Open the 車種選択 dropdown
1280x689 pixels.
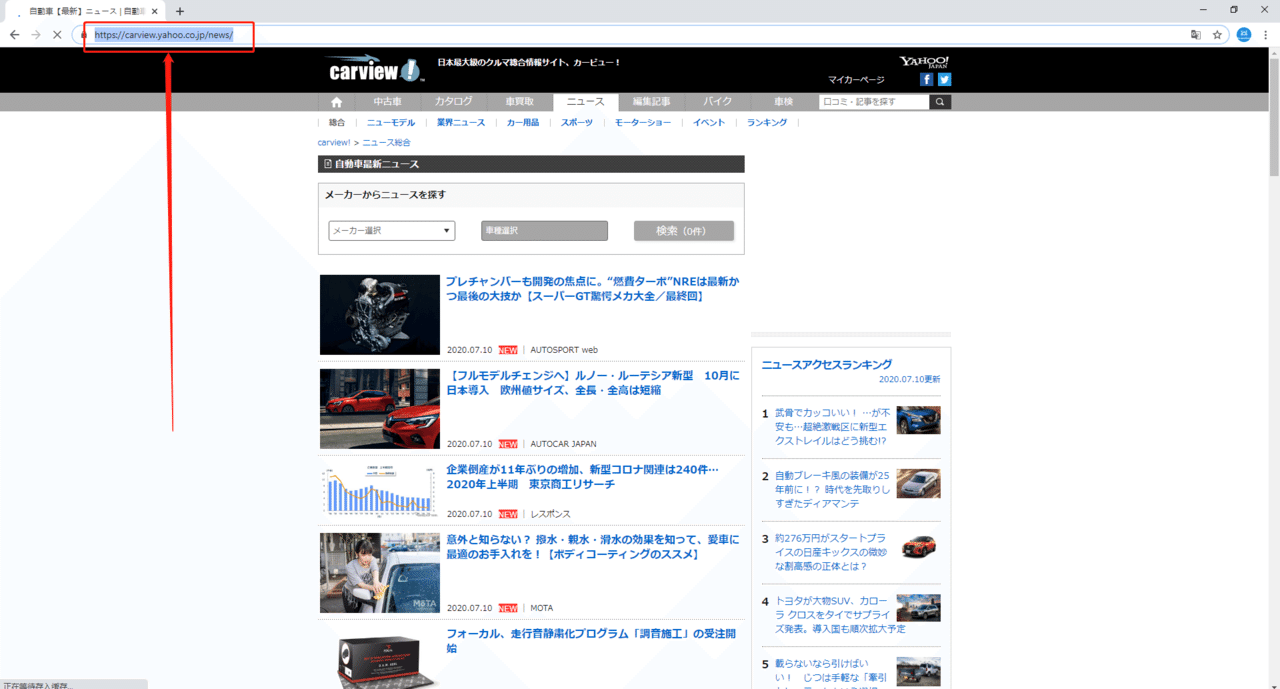(x=544, y=231)
